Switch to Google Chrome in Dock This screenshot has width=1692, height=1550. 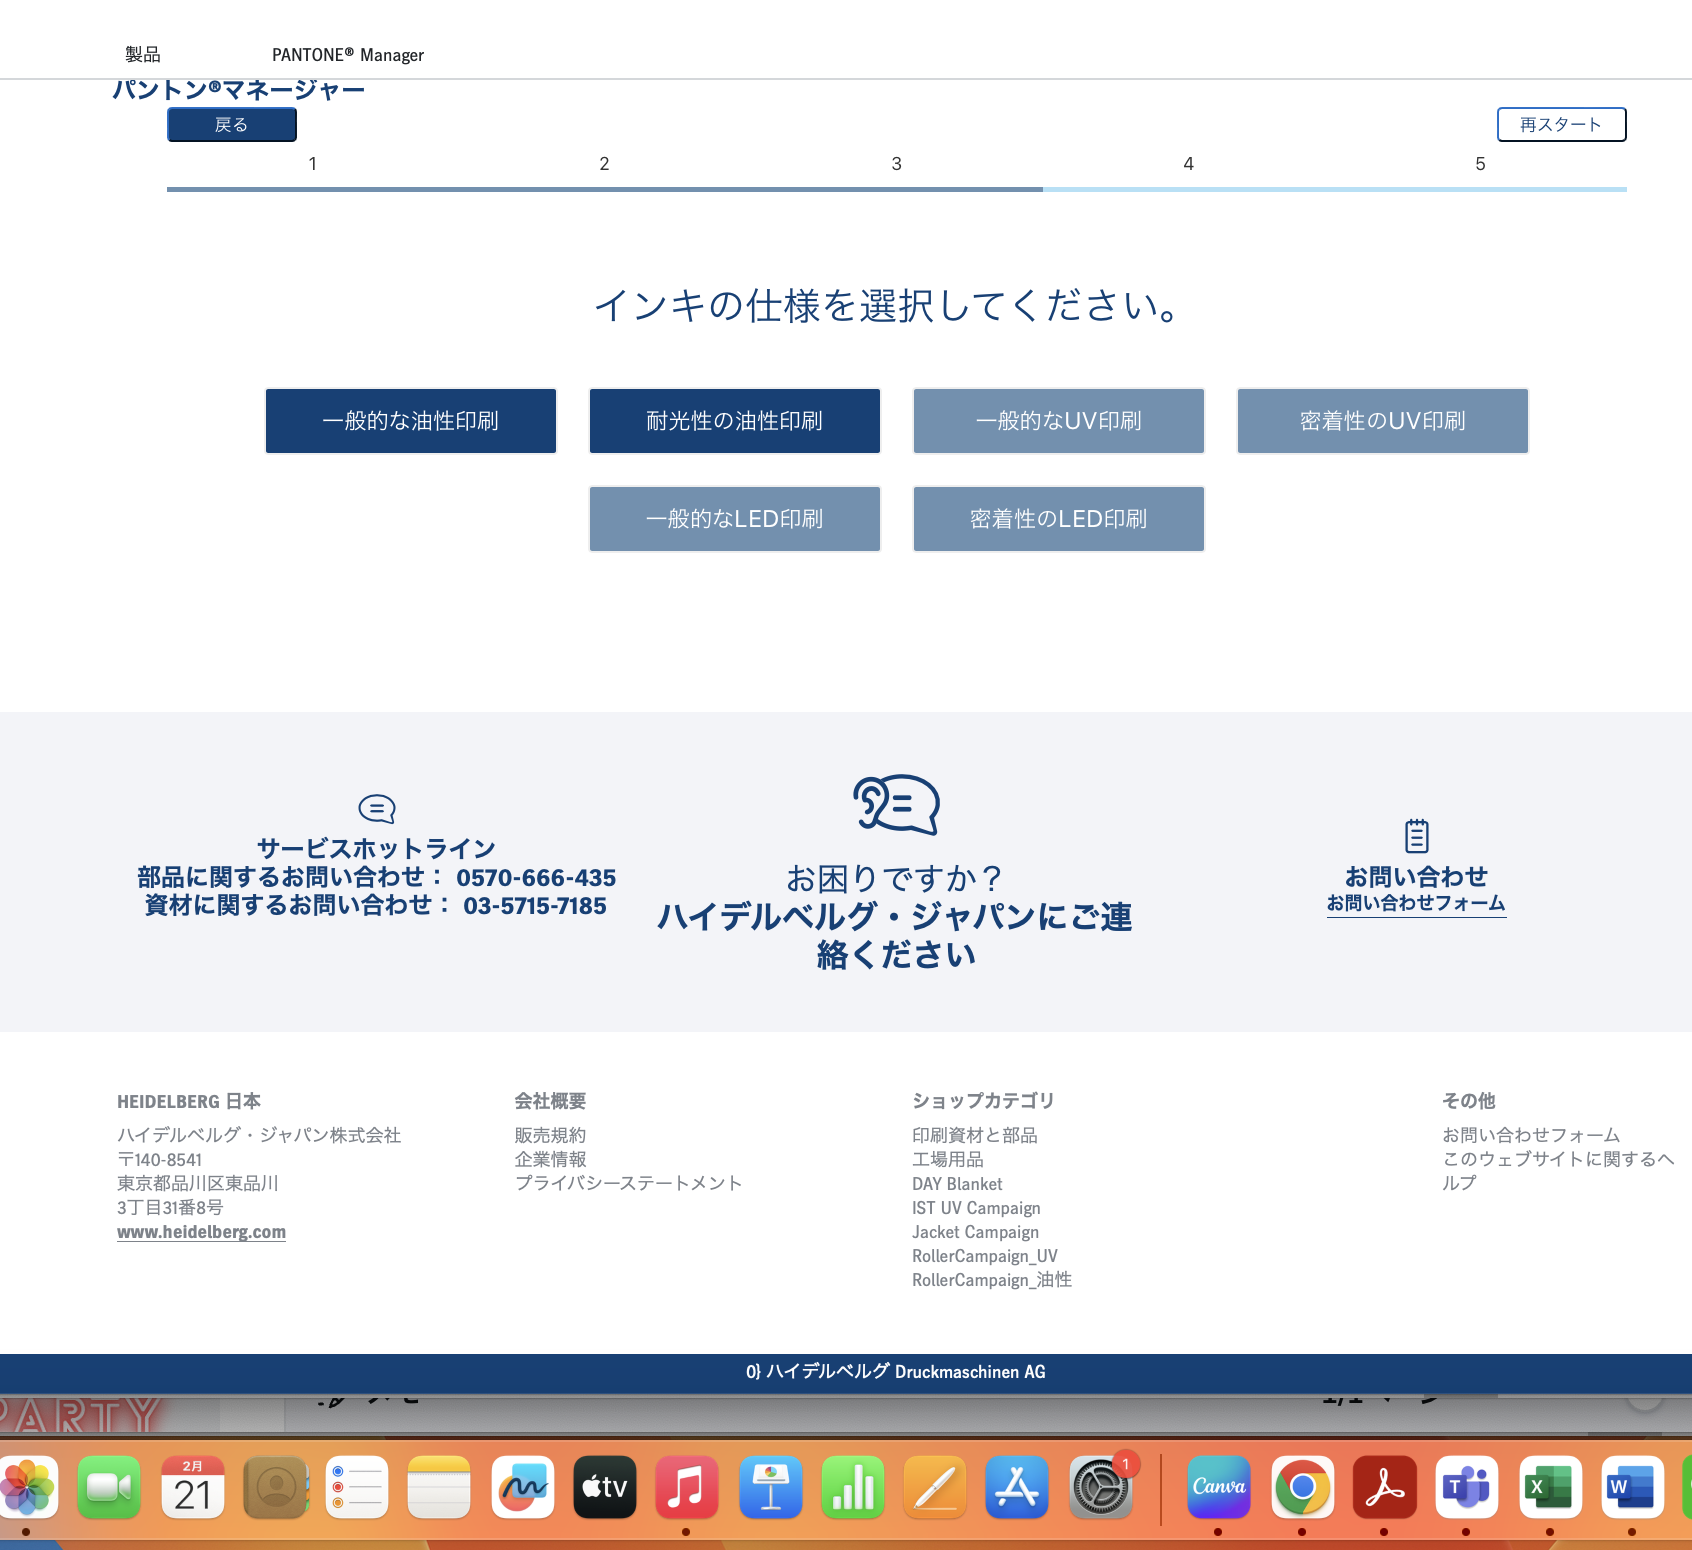(1303, 1487)
